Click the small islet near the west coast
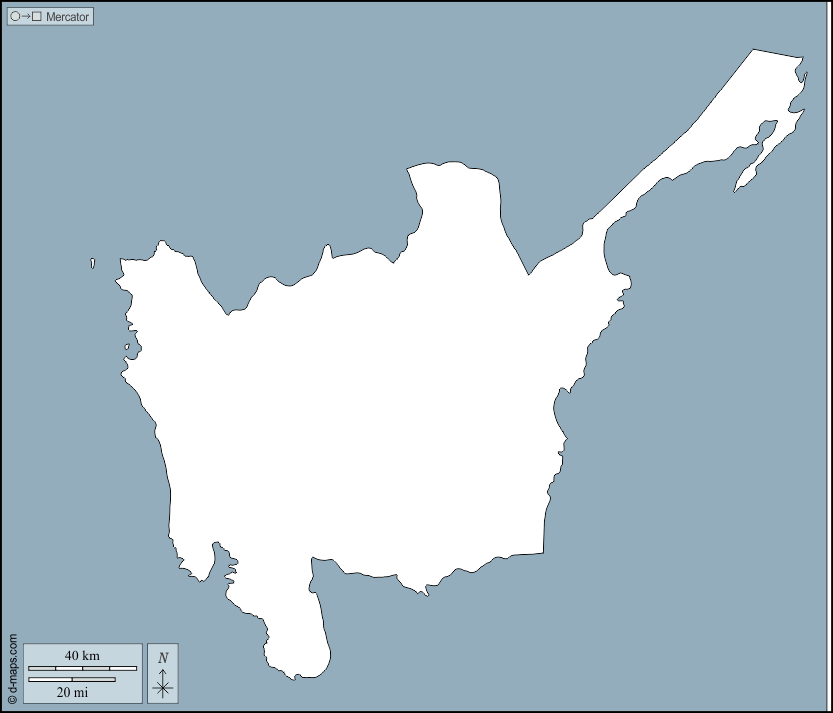Image resolution: width=833 pixels, height=713 pixels. (127, 348)
